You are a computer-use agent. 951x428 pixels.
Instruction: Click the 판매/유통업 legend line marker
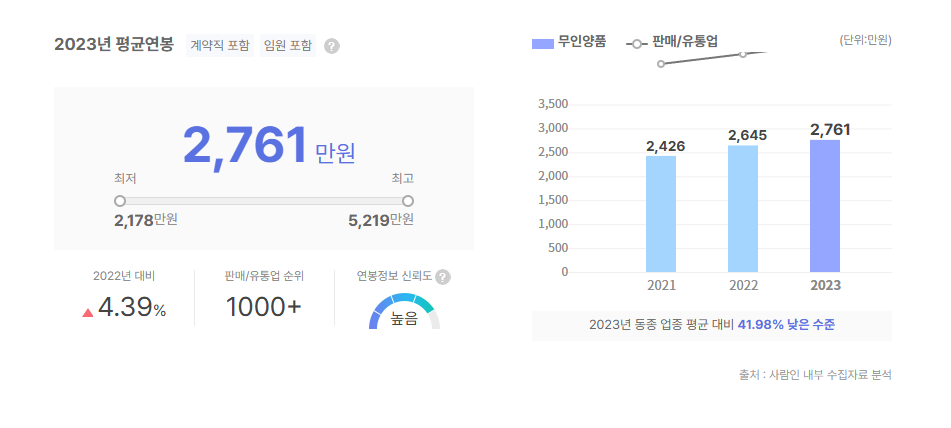click(637, 44)
